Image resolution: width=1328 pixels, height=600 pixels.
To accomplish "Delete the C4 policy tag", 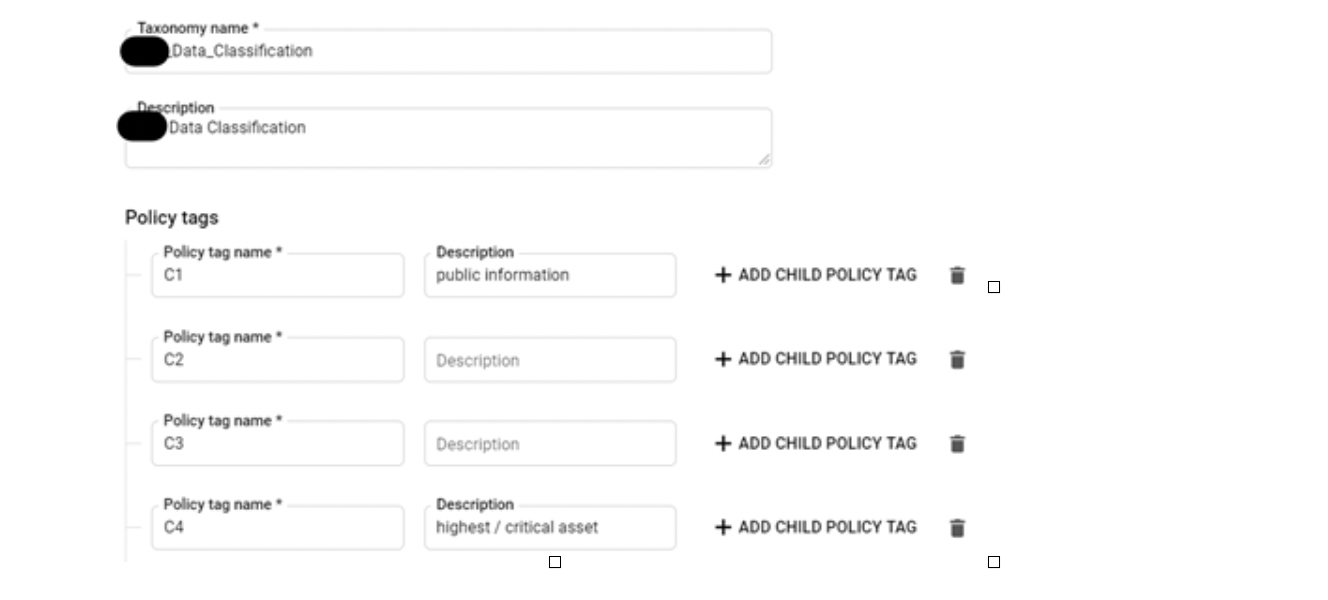I will pos(956,527).
